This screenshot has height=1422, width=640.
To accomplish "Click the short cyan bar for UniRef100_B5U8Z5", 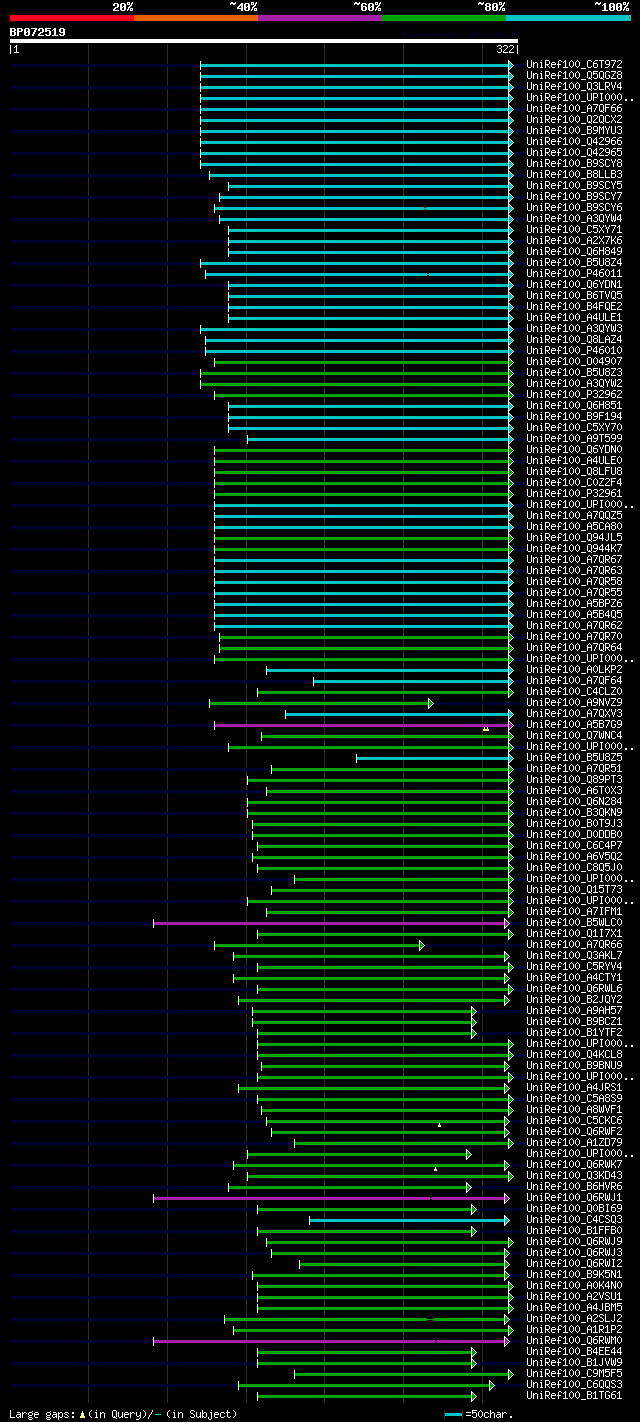I will (434, 758).
